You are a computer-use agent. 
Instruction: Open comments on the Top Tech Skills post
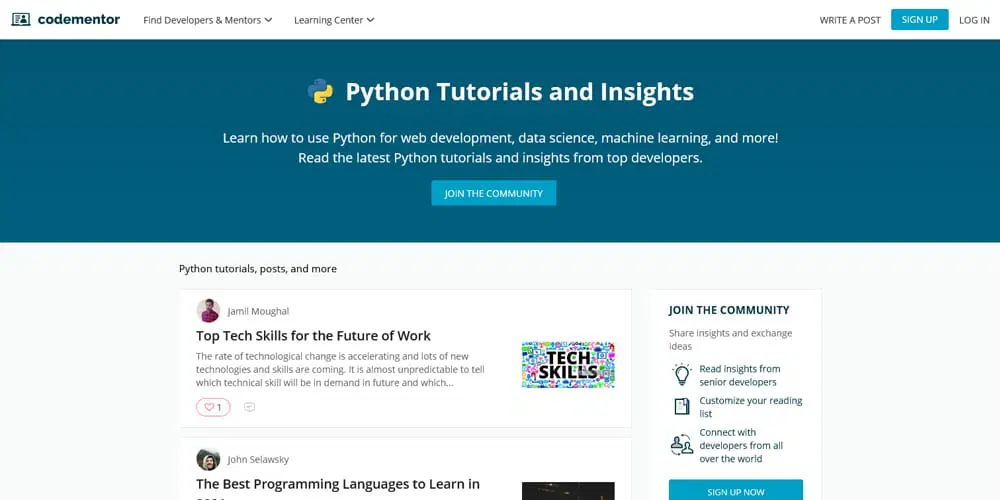[x=249, y=407]
